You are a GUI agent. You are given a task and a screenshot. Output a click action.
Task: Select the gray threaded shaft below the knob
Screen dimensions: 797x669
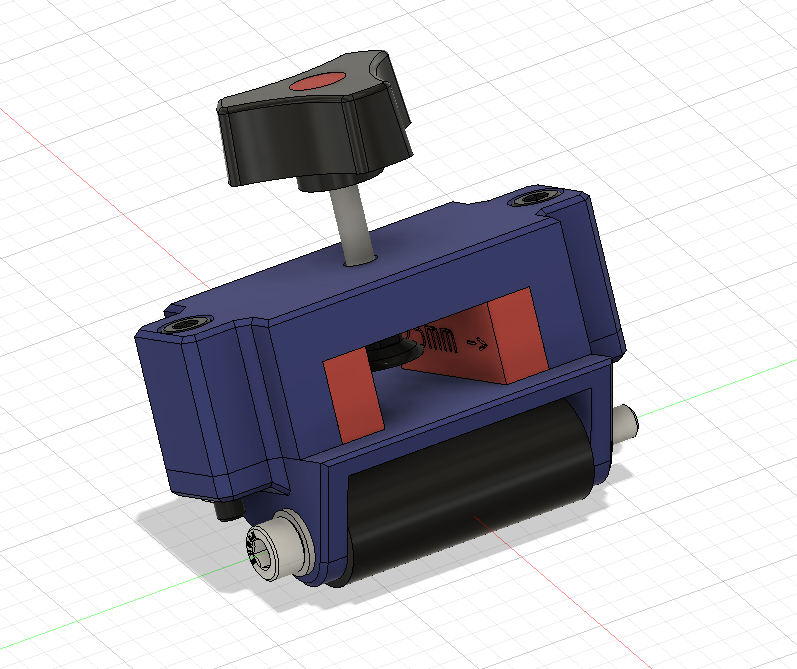click(354, 224)
